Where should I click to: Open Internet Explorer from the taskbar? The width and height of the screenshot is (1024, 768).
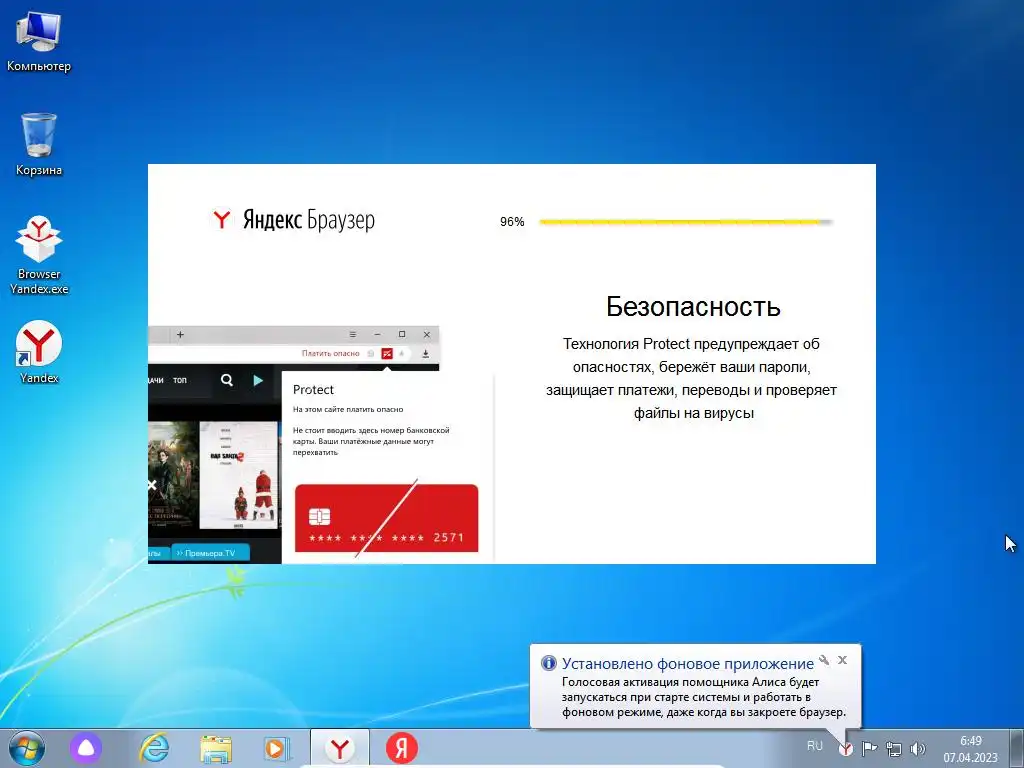click(x=154, y=748)
